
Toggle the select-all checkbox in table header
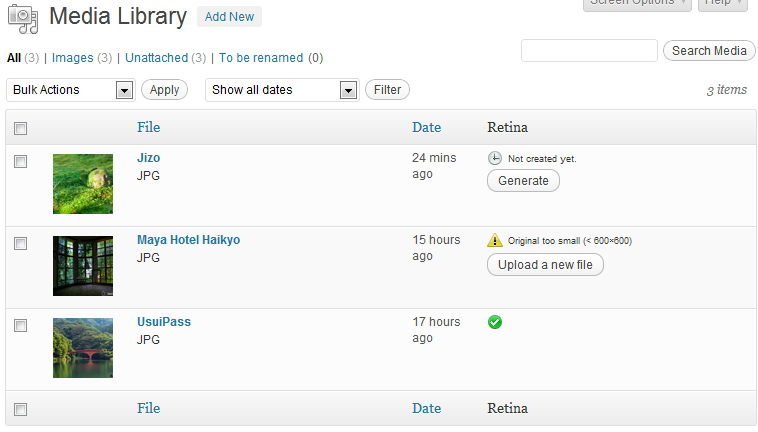[x=21, y=128]
